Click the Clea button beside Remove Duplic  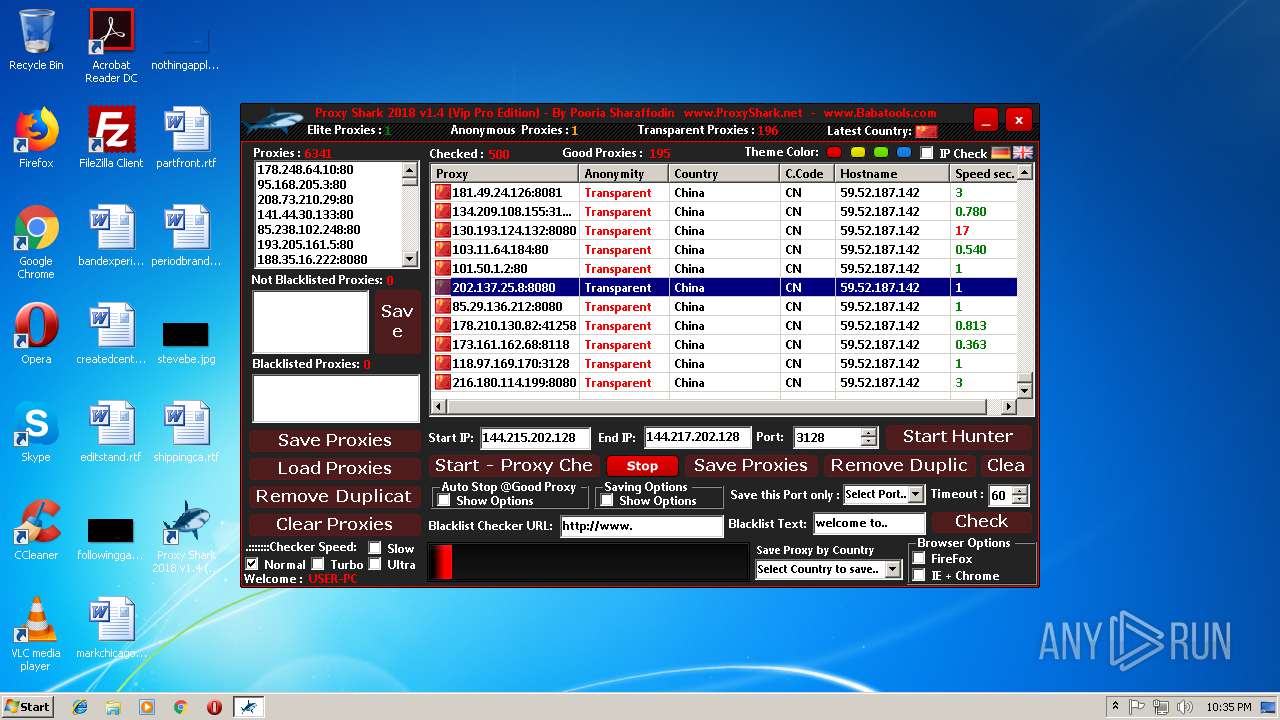(x=1005, y=466)
